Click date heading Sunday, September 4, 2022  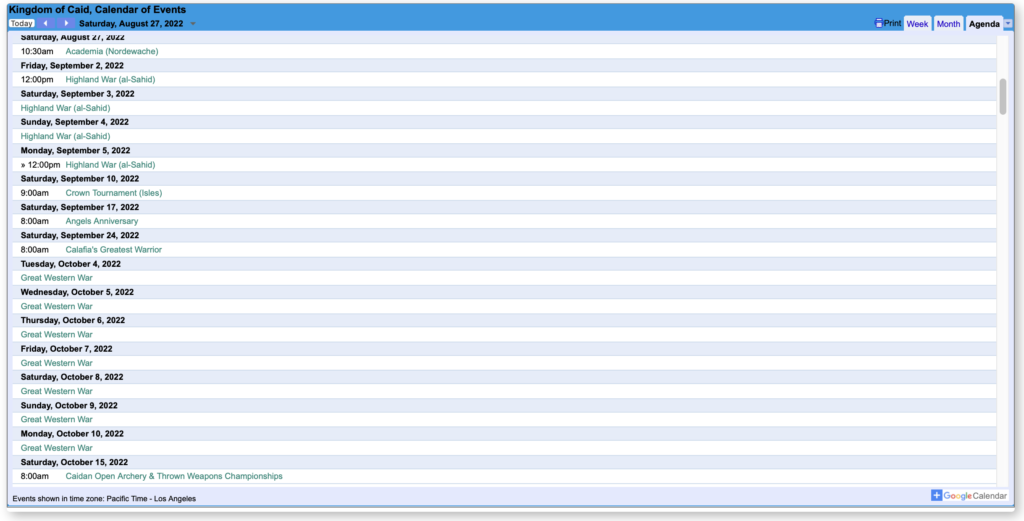point(74,122)
